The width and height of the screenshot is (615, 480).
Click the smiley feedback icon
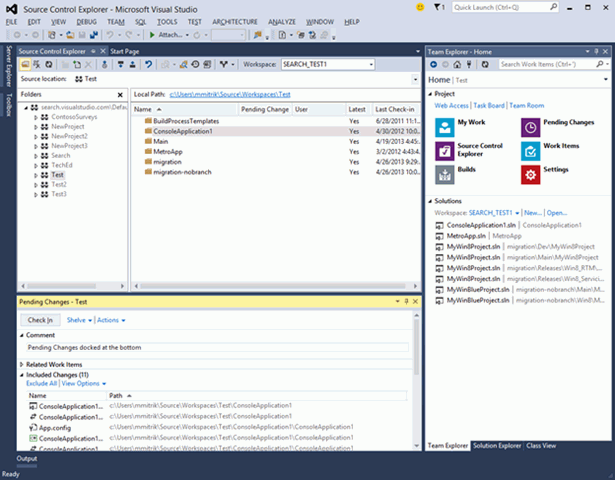pos(420,7)
